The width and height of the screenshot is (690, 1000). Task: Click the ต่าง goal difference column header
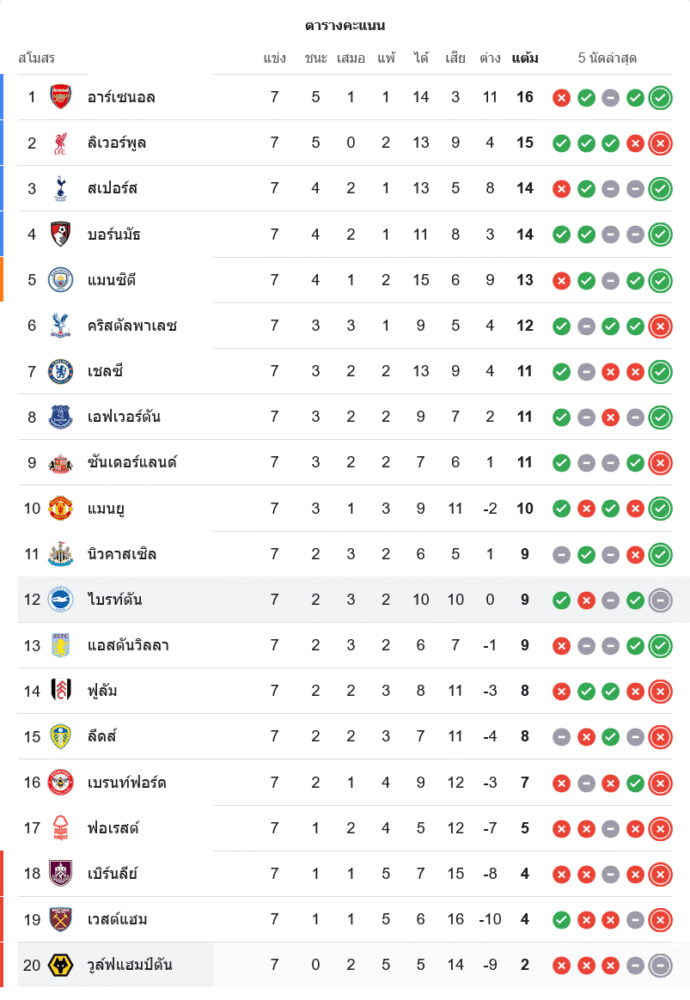489,58
